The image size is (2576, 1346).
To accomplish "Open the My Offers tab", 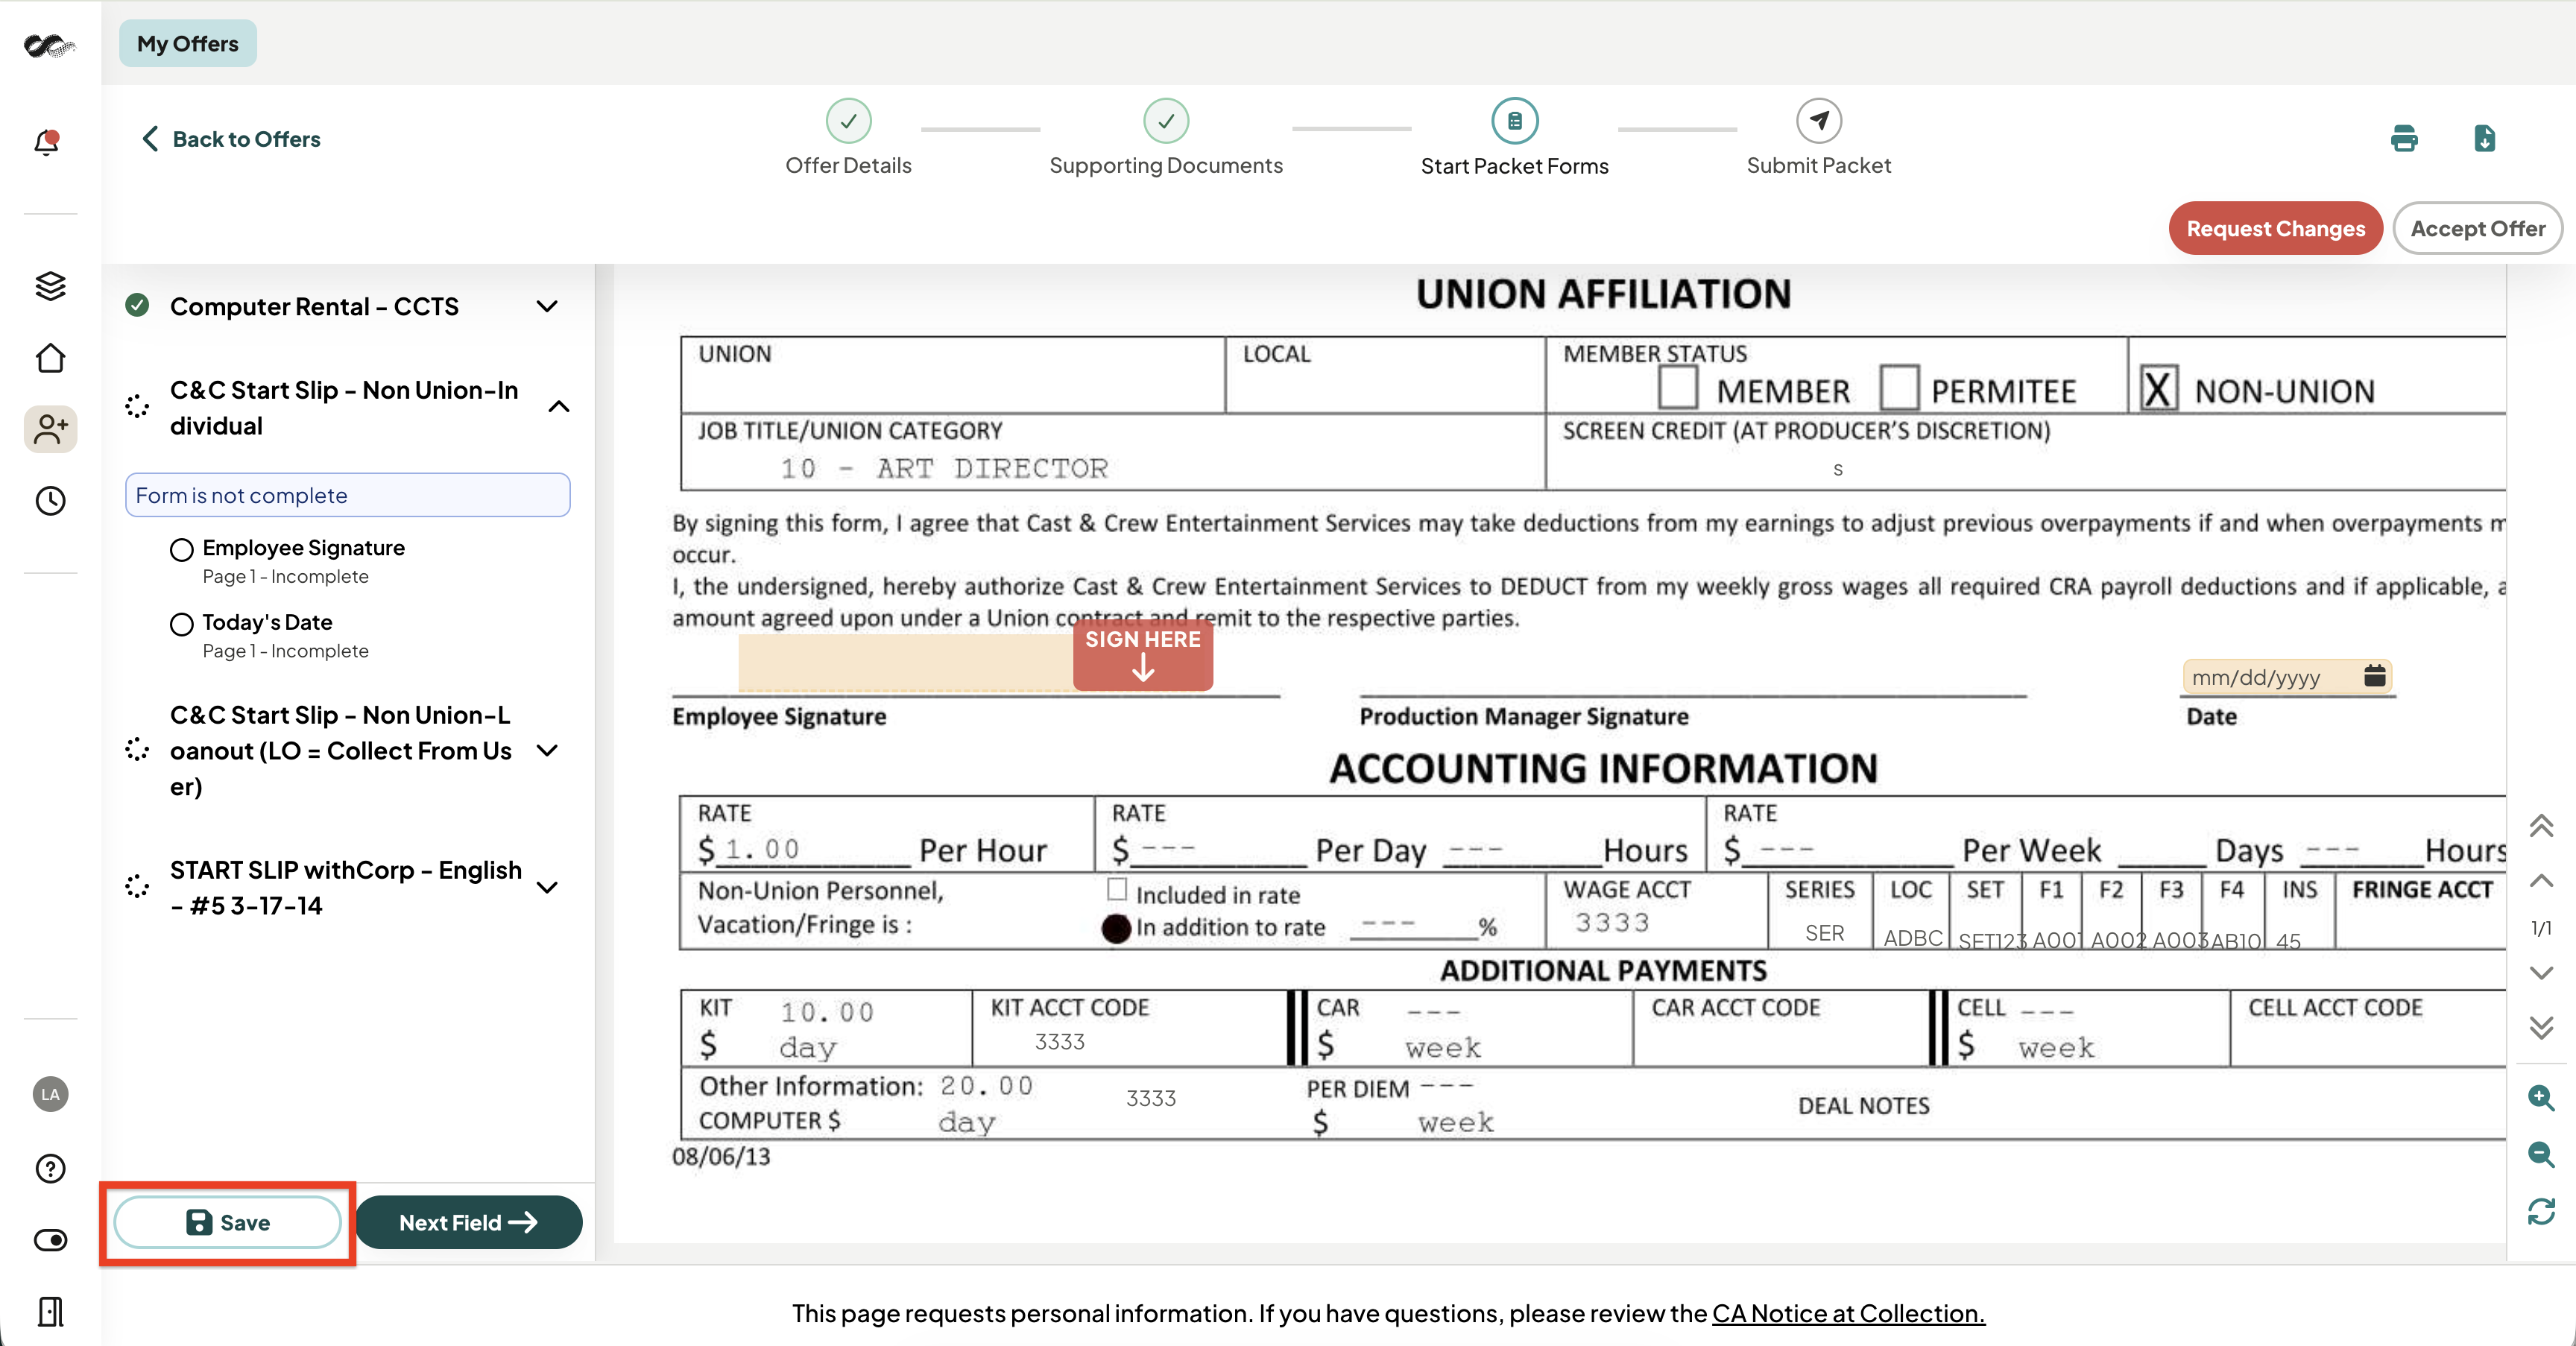I will tap(187, 43).
